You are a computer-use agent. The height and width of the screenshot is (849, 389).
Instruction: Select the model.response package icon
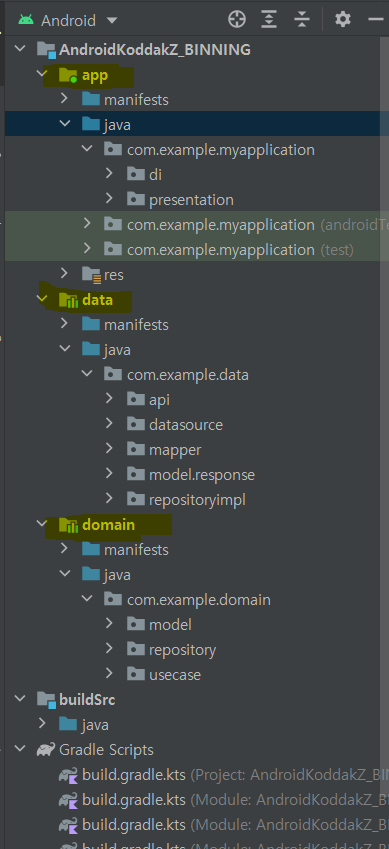[135, 474]
